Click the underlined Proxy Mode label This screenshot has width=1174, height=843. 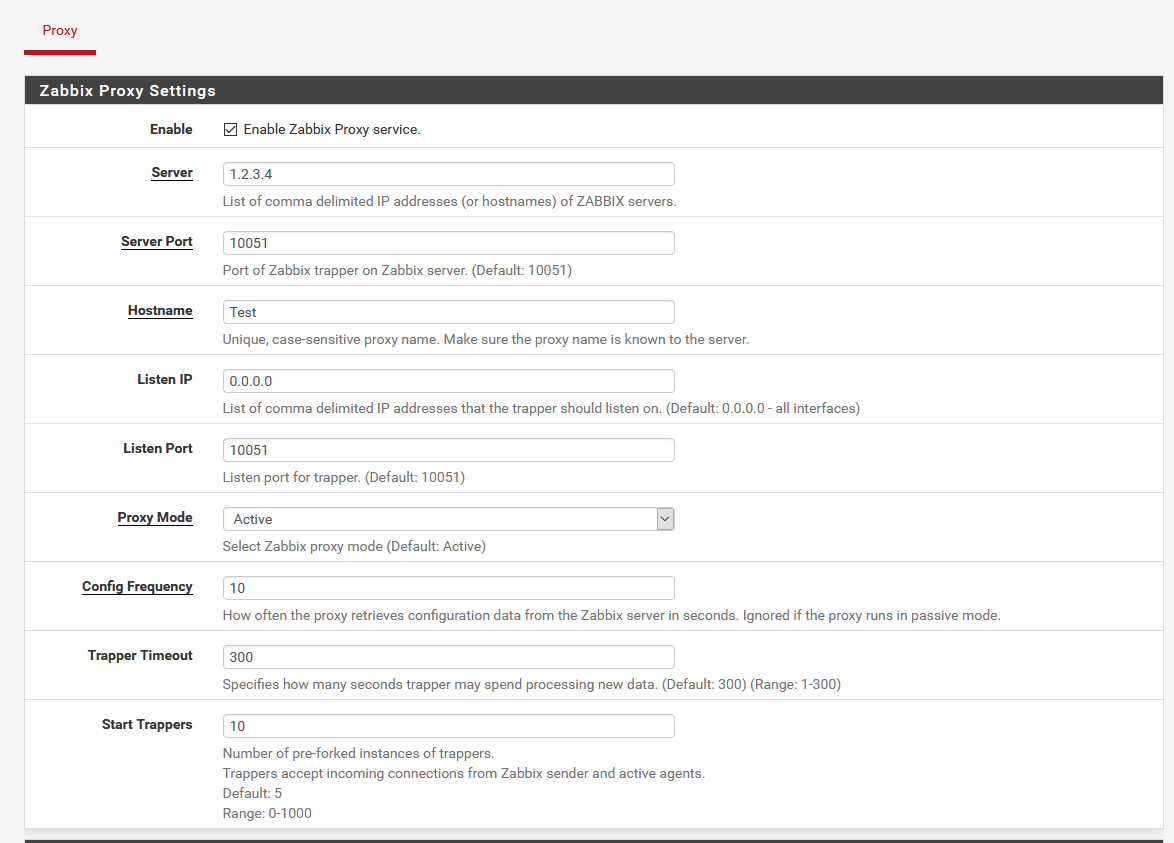(x=155, y=518)
